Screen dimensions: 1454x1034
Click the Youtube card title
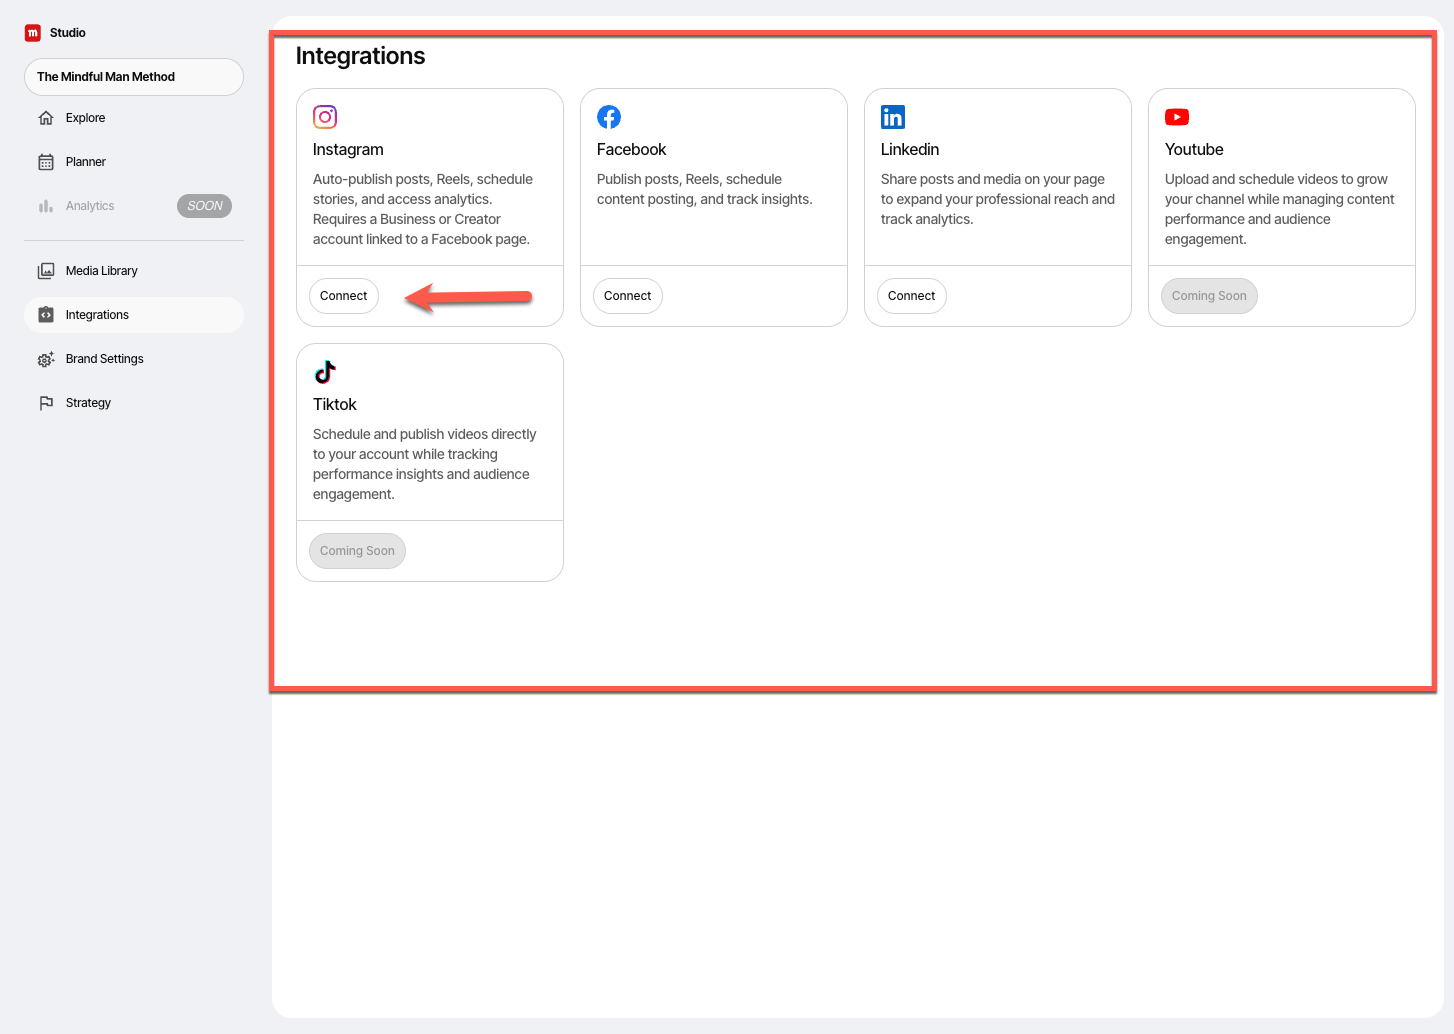click(1194, 149)
